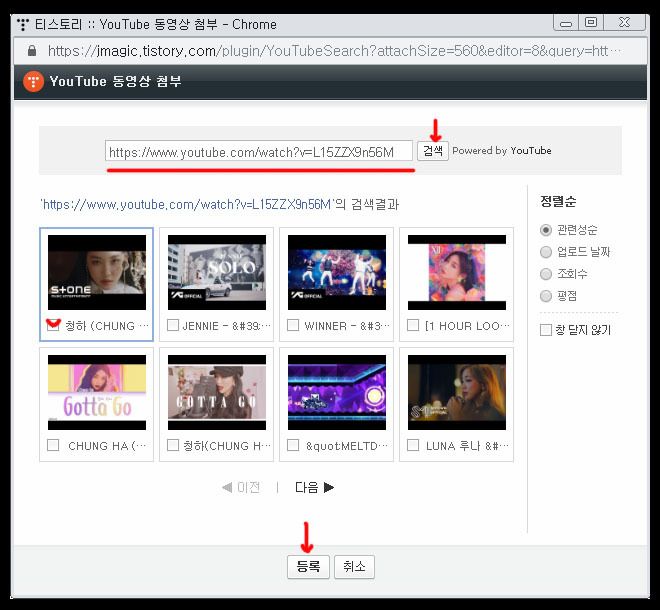Select the 관련성순 relevance sort radio
The height and width of the screenshot is (610, 660).
[x=546, y=230]
